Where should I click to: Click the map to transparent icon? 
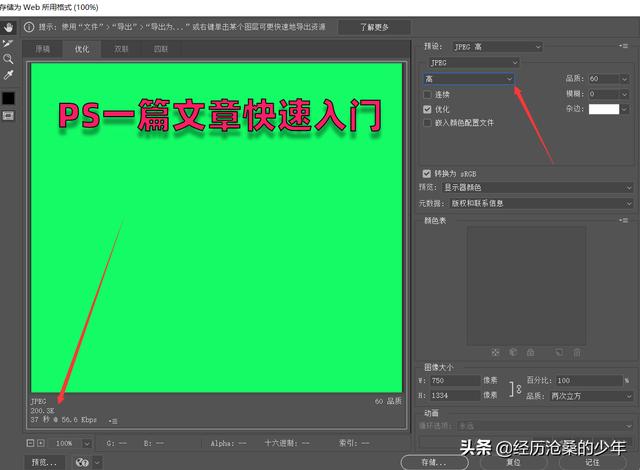click(x=496, y=352)
